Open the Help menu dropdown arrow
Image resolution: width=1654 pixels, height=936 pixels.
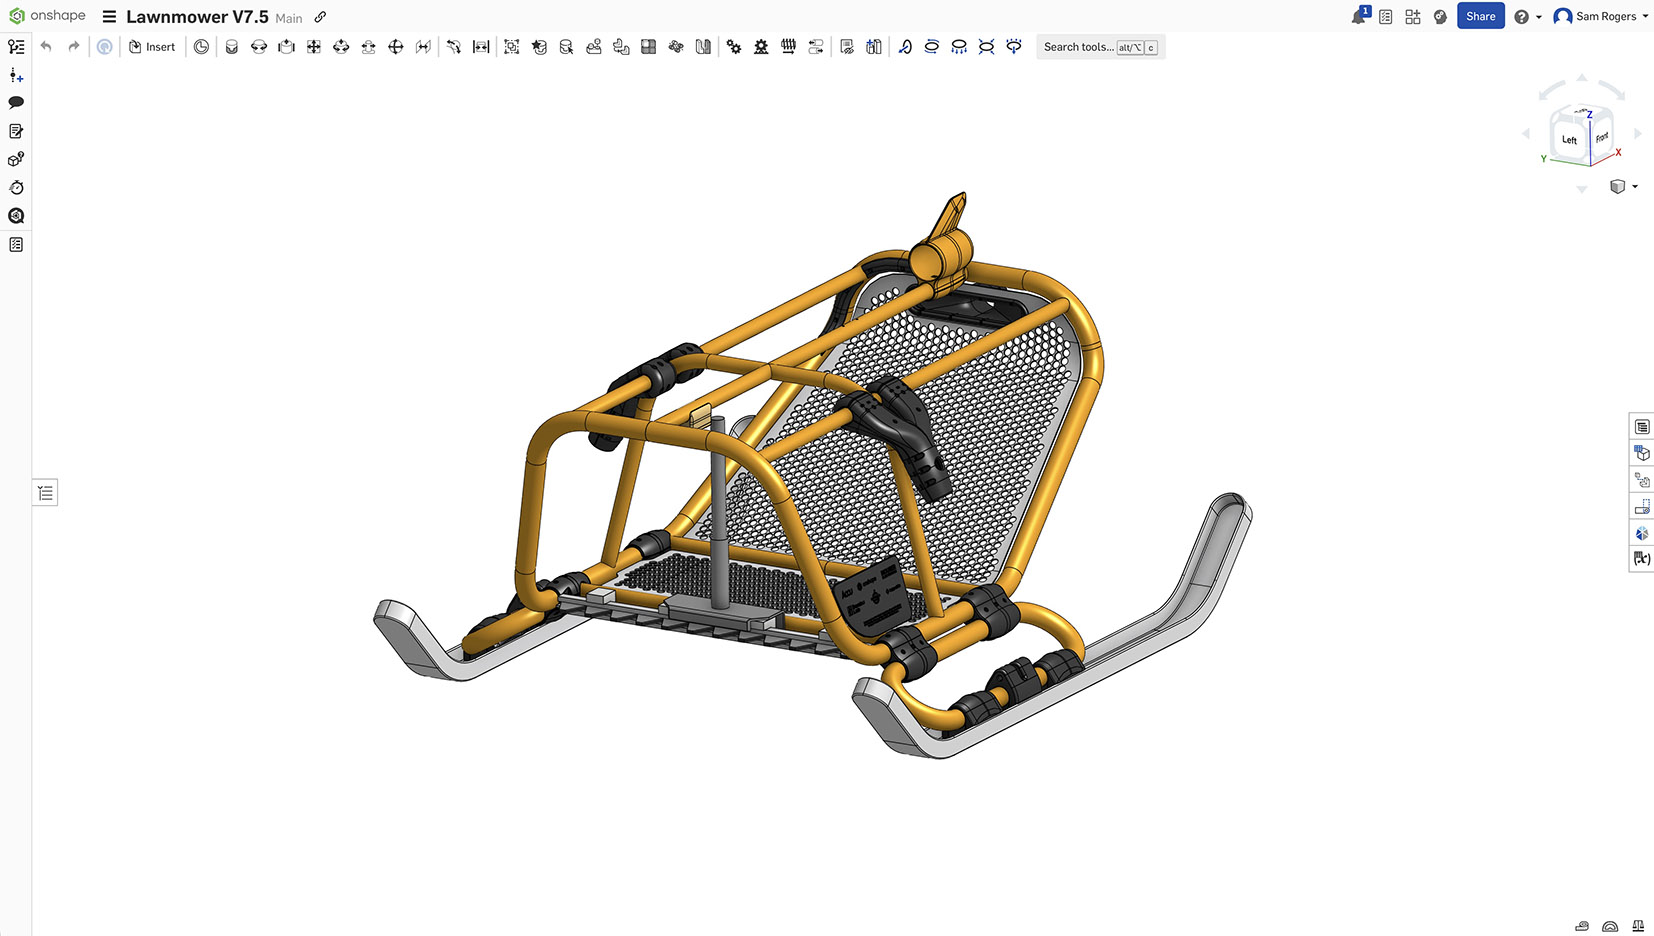coord(1538,17)
